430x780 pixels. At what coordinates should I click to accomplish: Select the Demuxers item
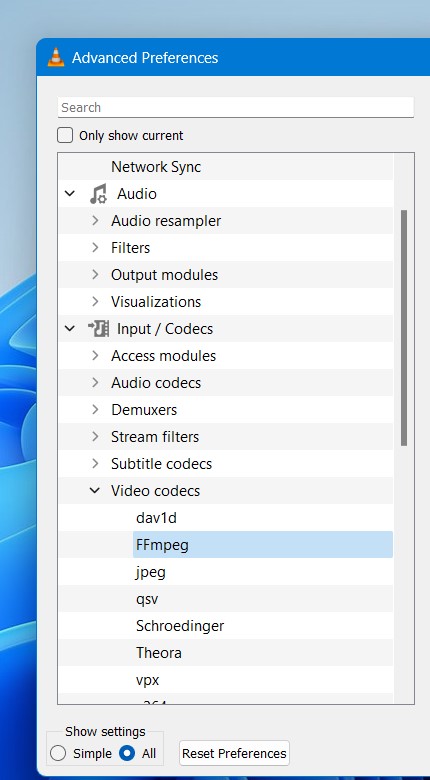point(144,409)
